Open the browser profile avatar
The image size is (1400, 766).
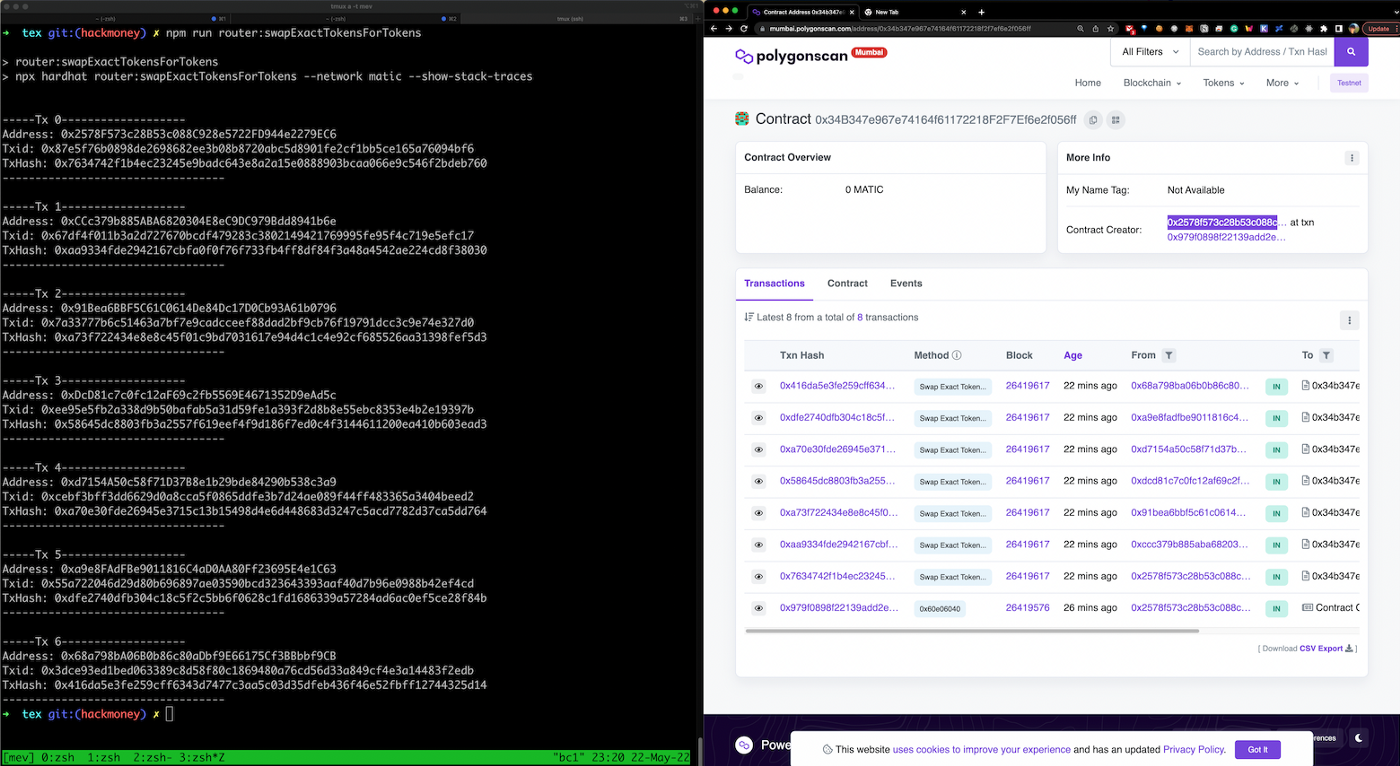(1353, 28)
